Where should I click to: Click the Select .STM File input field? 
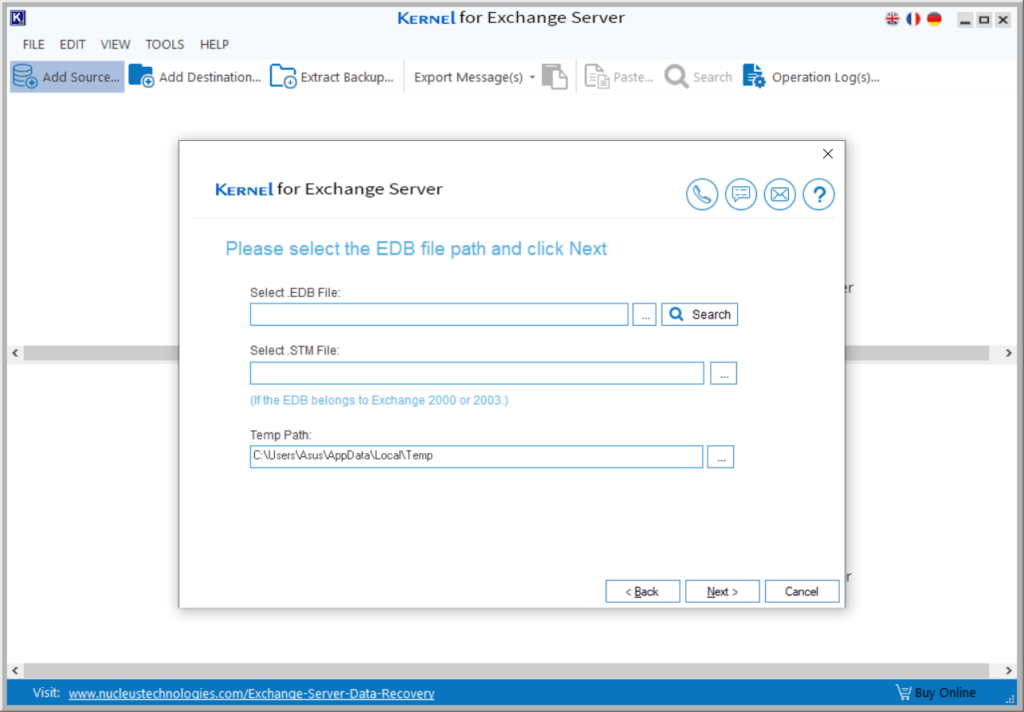tap(477, 373)
